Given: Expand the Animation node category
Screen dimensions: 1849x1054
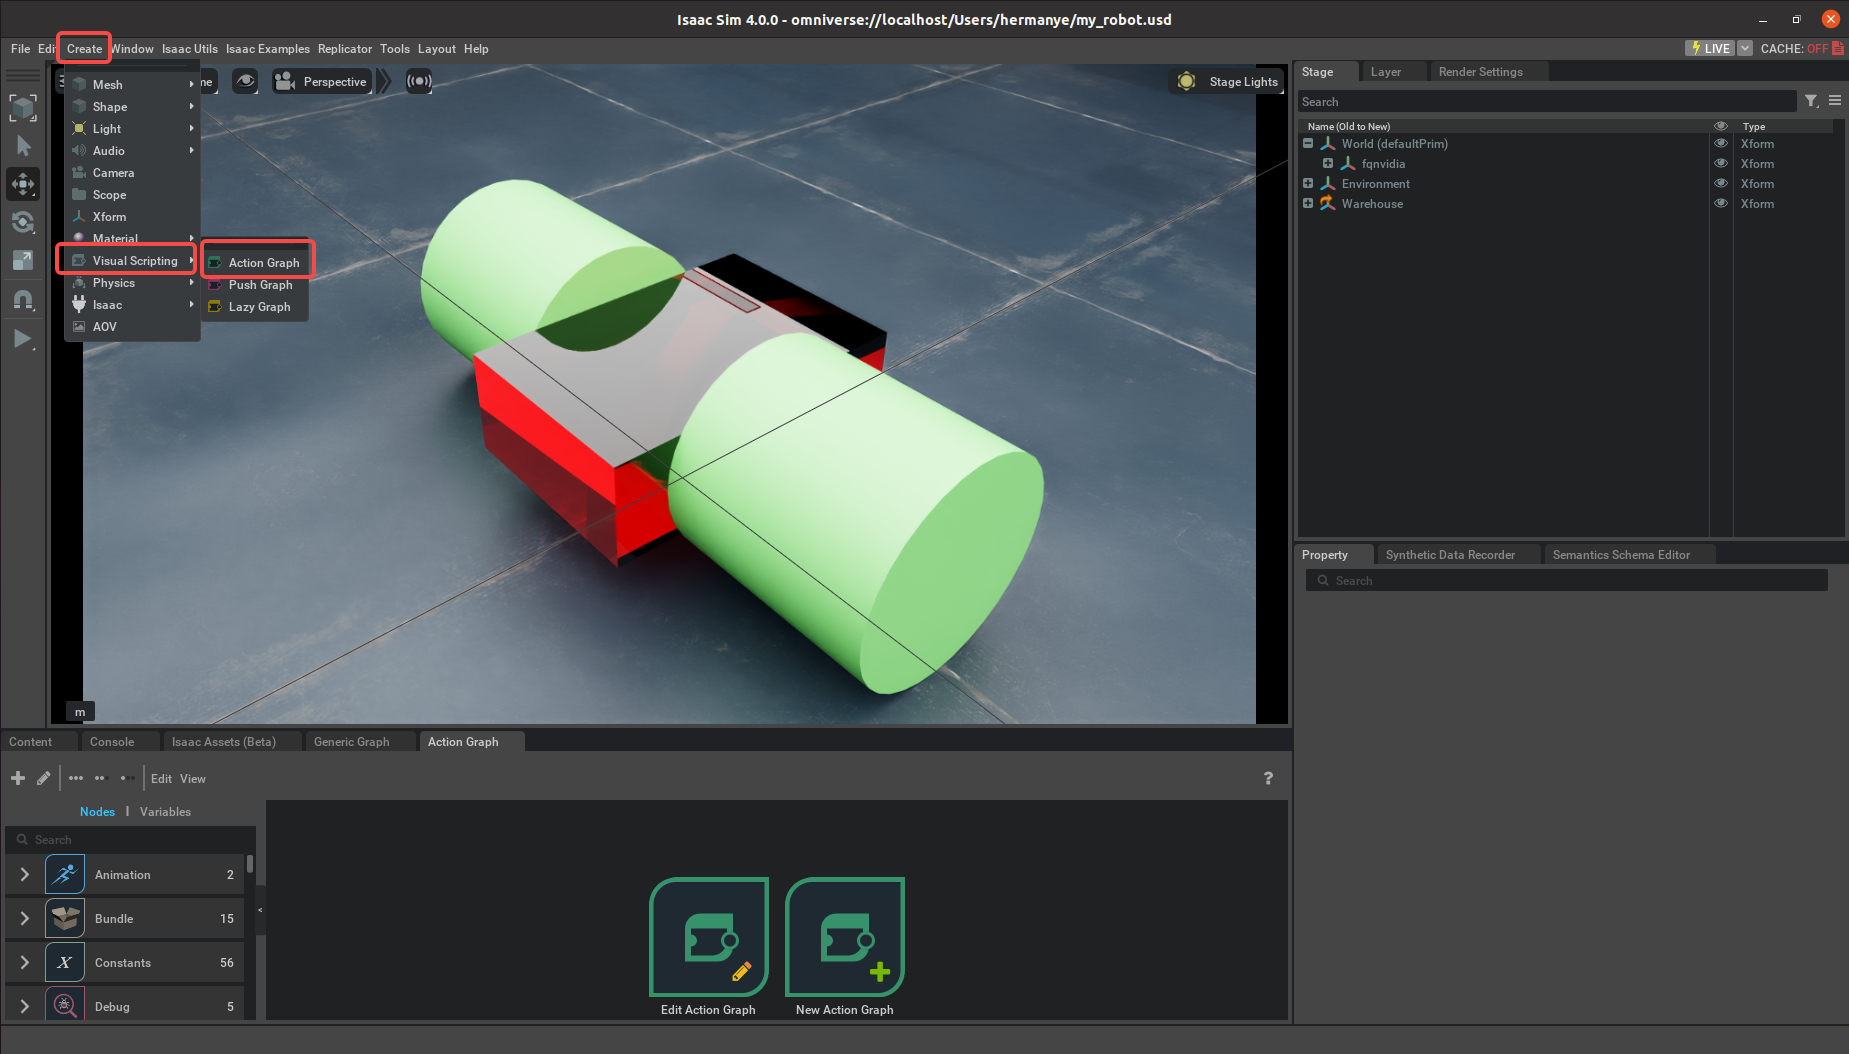Looking at the screenshot, I should point(25,874).
